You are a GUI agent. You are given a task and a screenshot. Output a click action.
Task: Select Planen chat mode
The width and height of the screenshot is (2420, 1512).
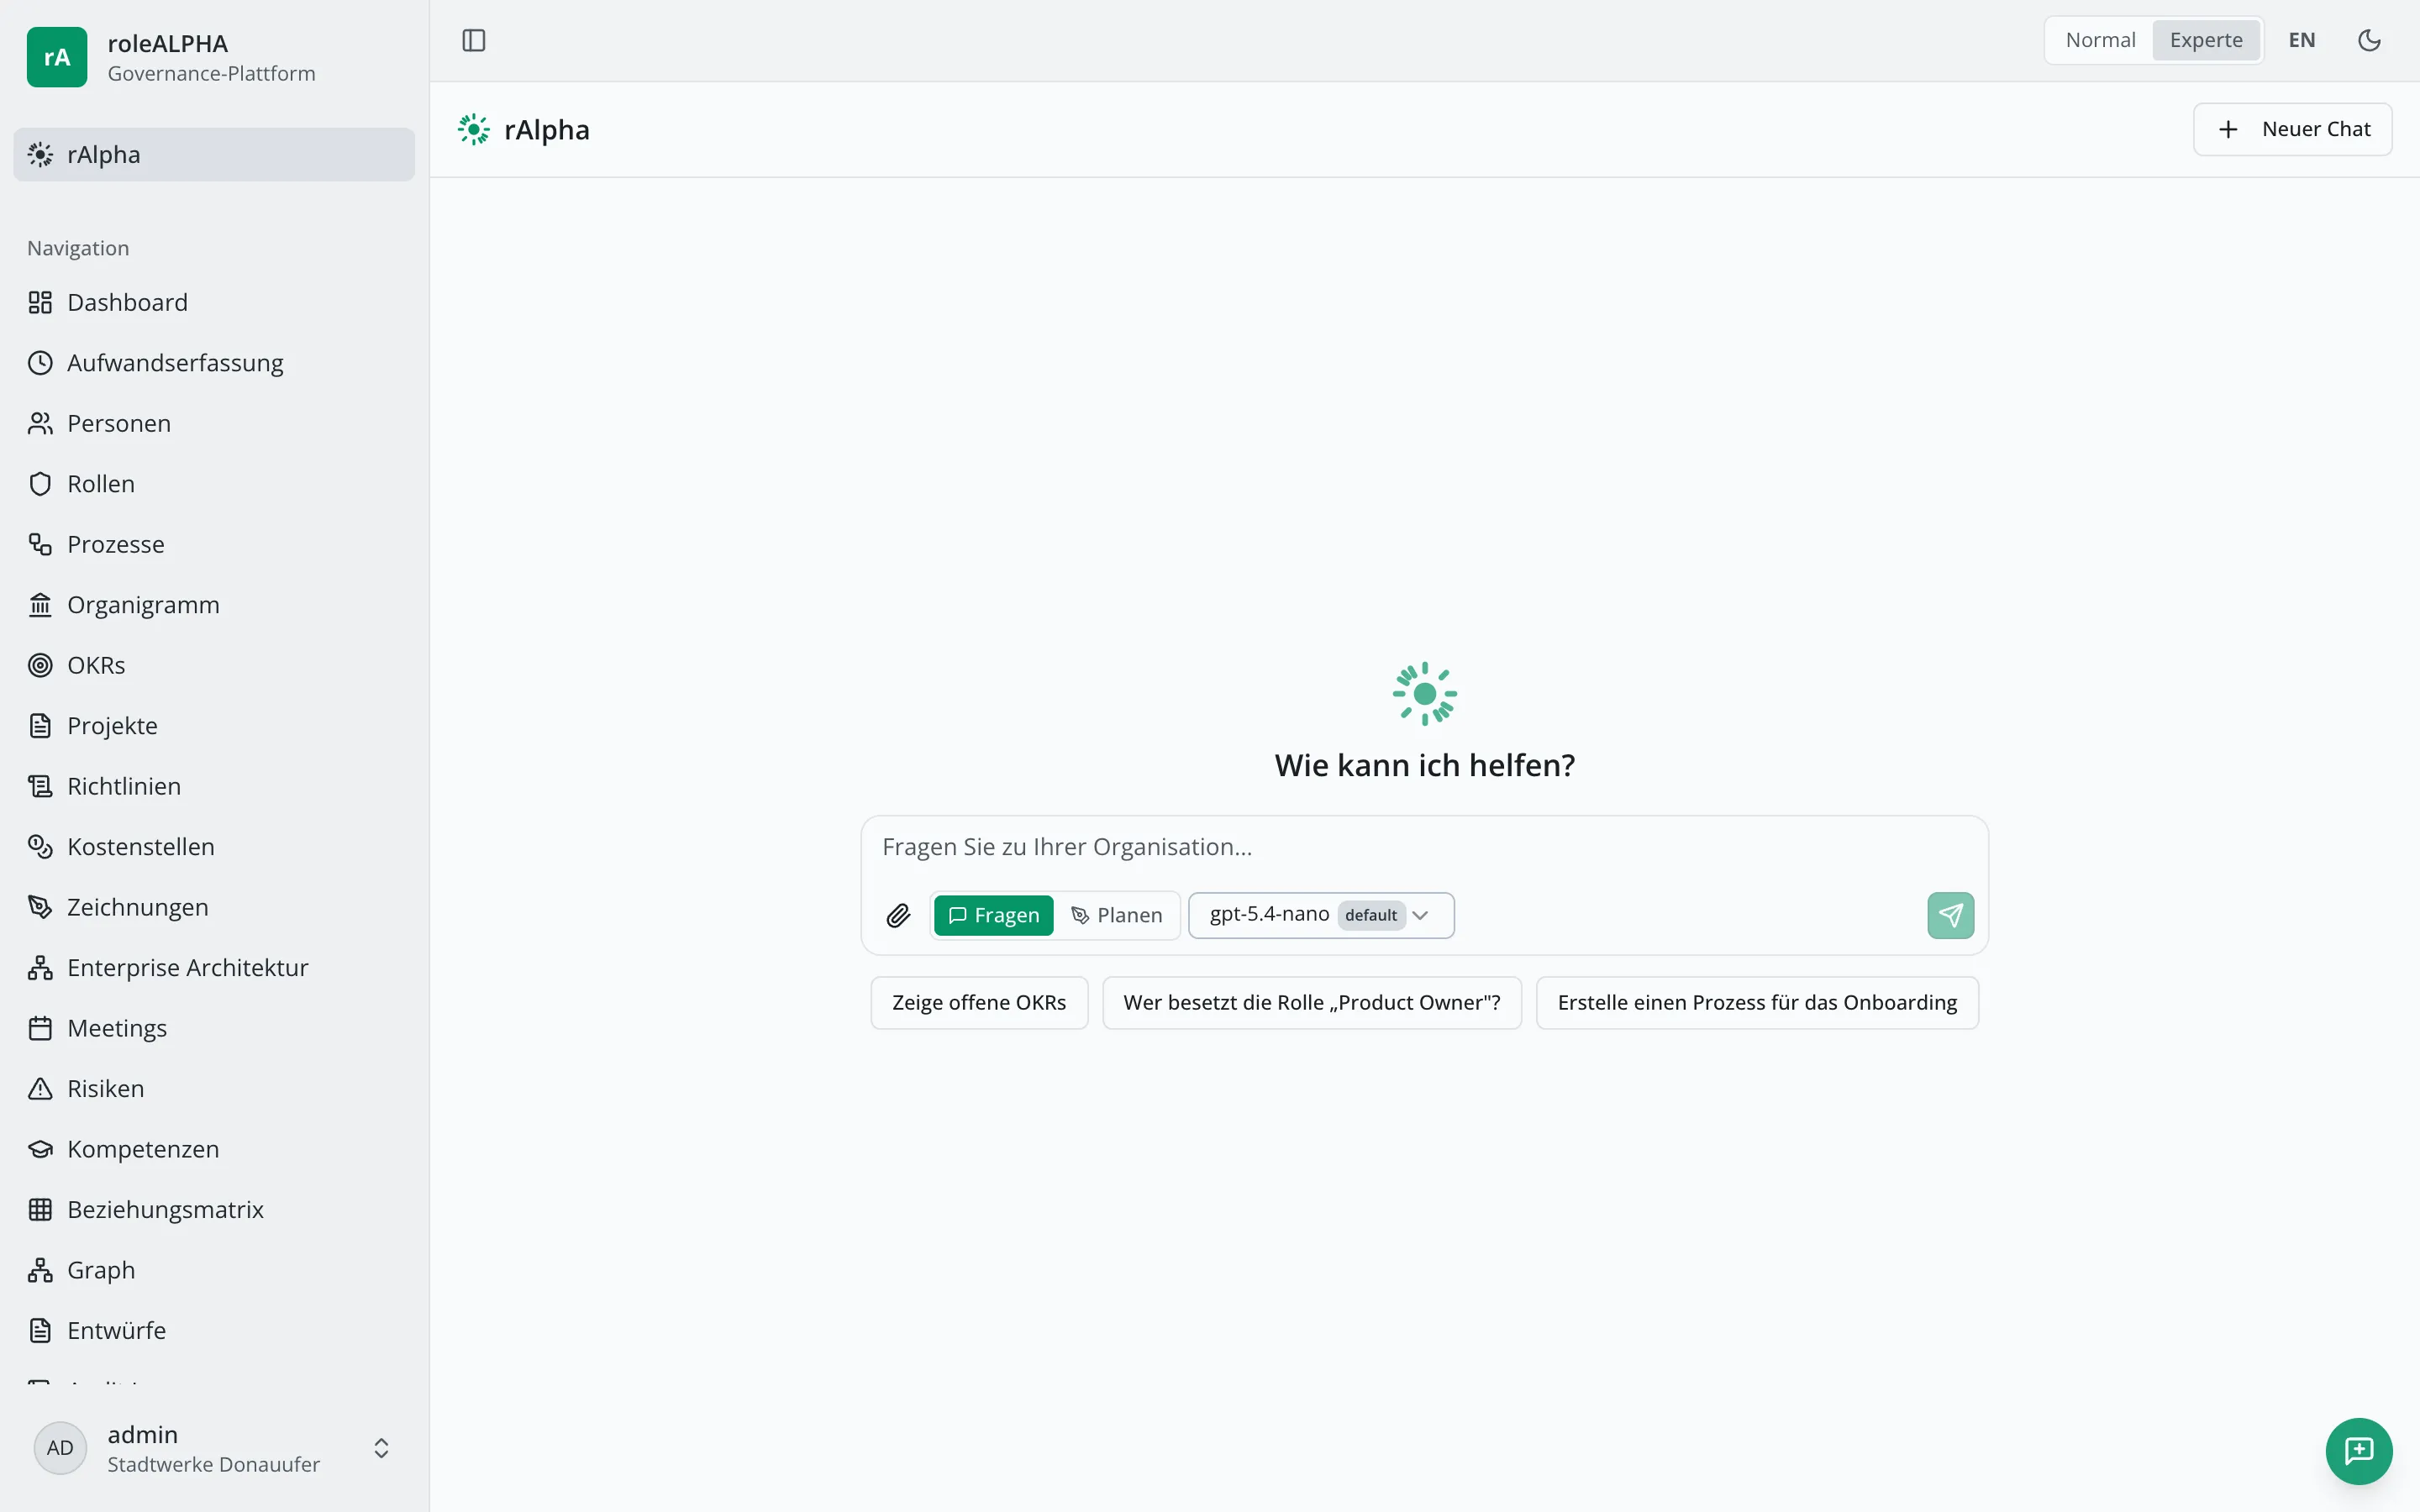point(1116,915)
